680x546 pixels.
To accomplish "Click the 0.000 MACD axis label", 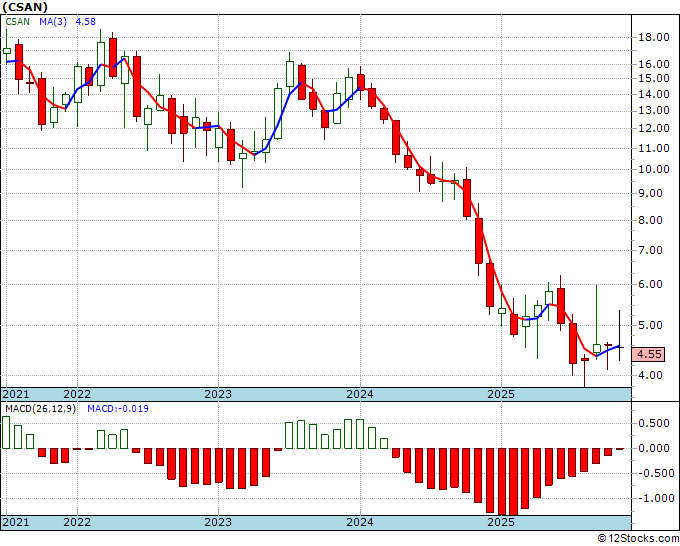I will (654, 448).
